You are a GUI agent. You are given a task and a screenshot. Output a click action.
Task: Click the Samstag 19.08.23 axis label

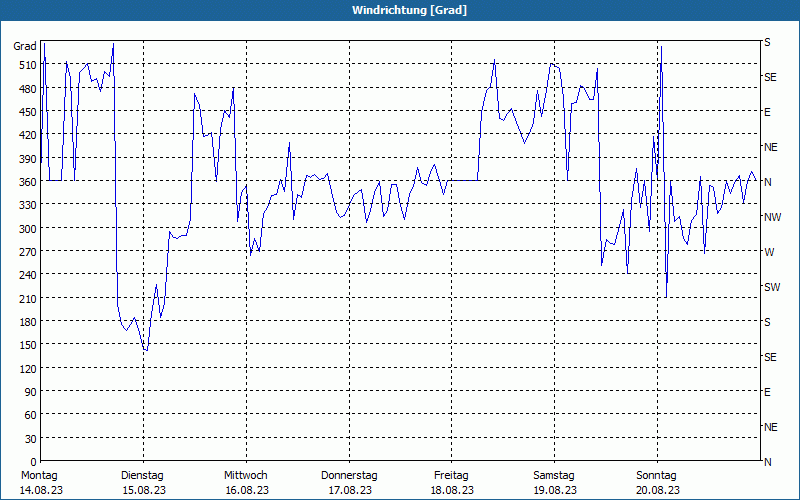pos(555,483)
